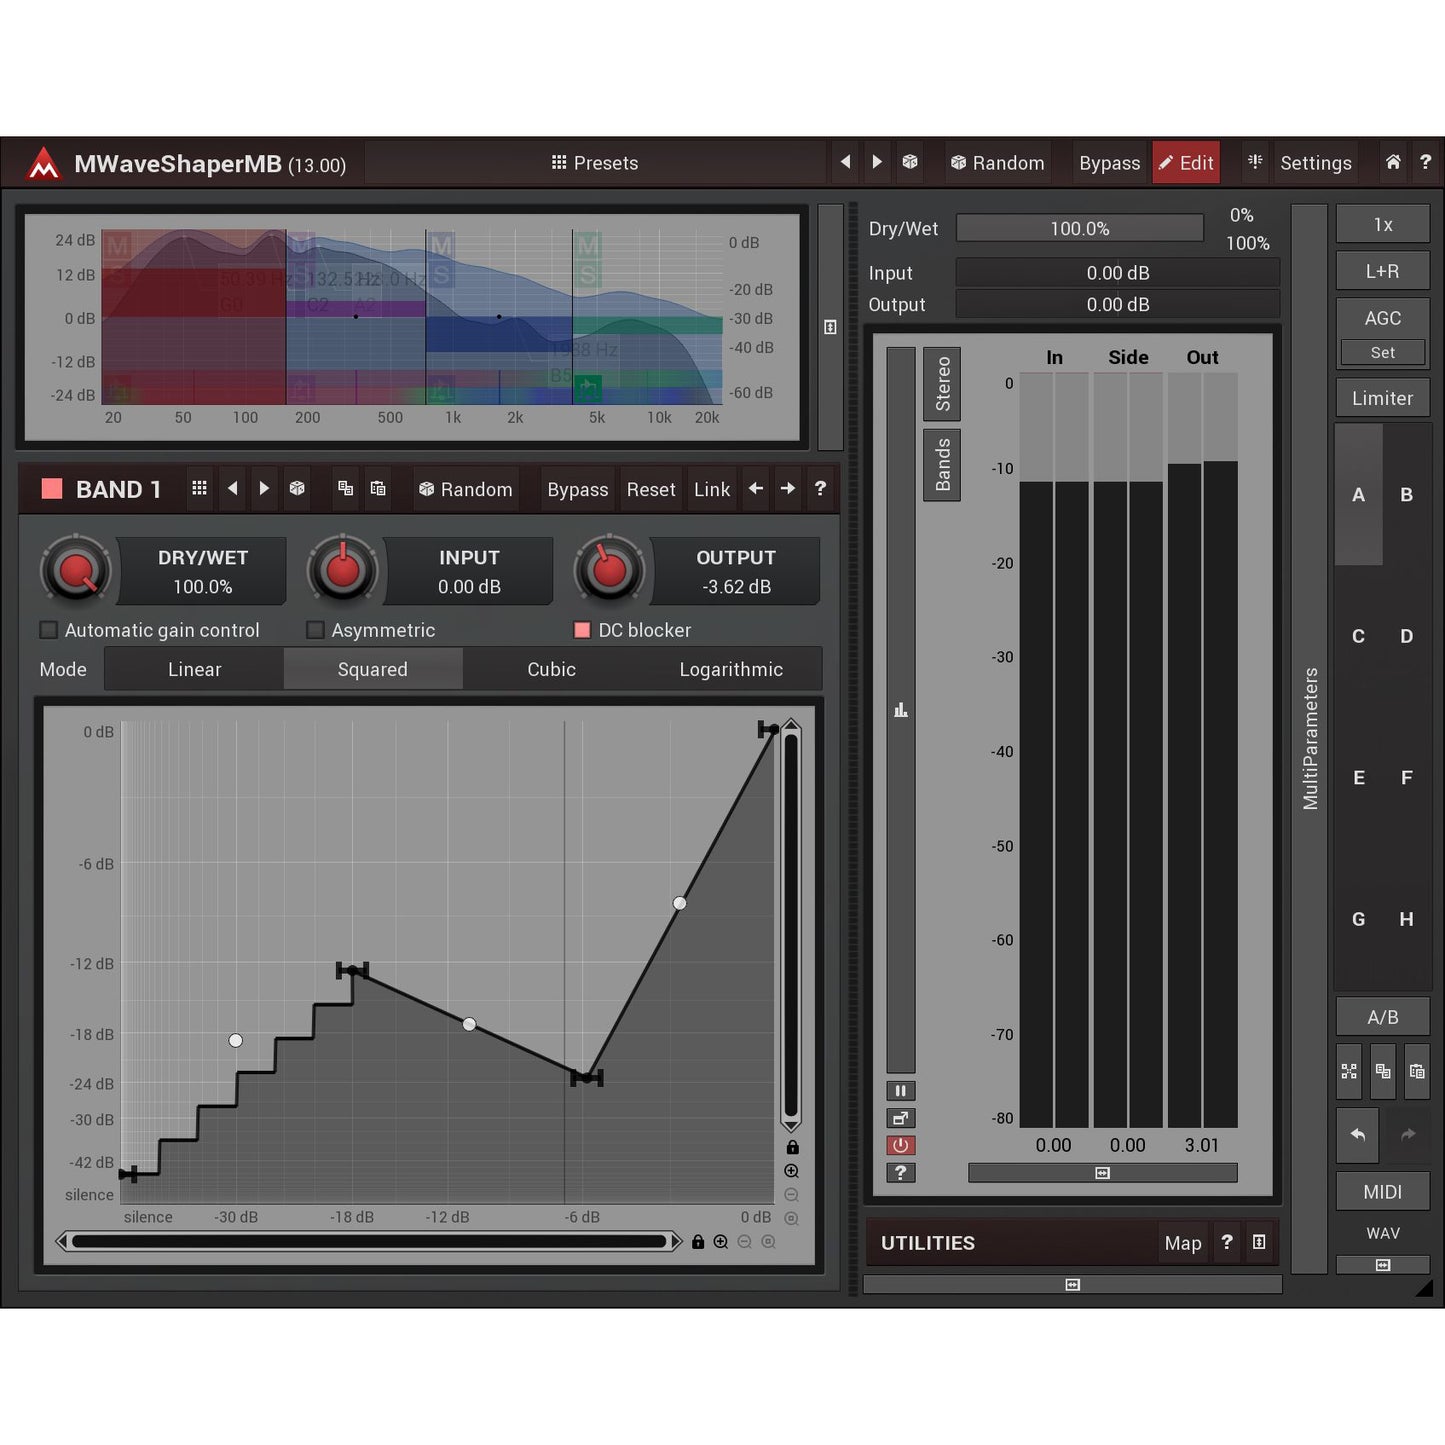Enable the Asymmetric checkbox
Image resolution: width=1445 pixels, height=1445 pixels.
(315, 630)
